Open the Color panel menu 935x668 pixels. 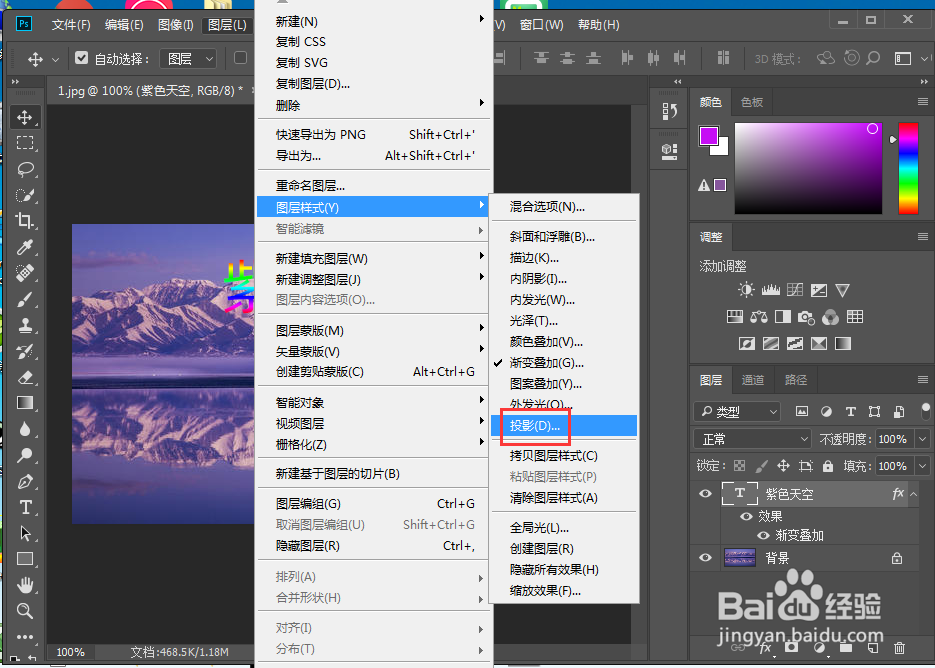(922, 102)
